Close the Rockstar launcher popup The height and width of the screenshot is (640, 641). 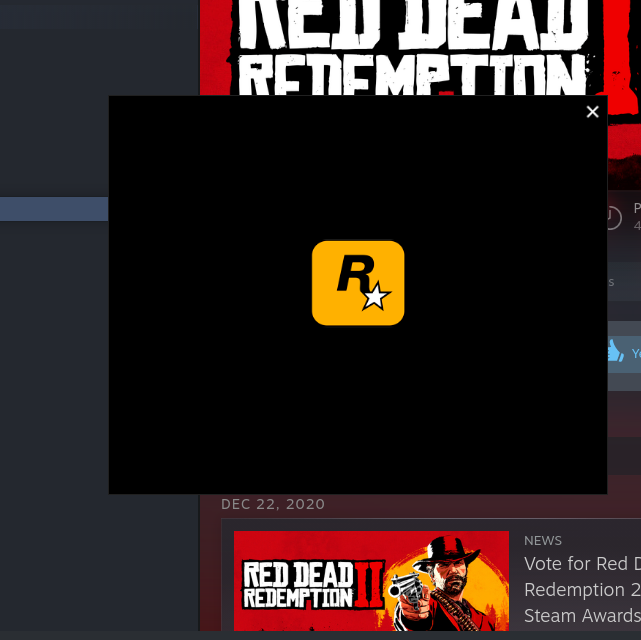pos(592,112)
